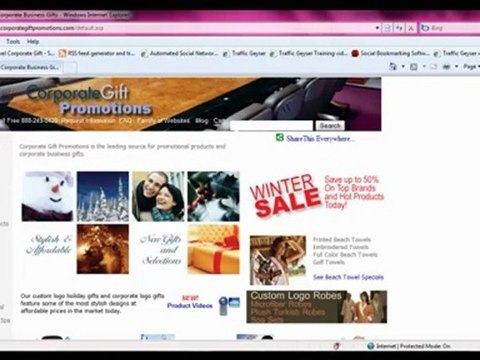Screen dimensions: 480x360
Task: Open the Request Information link
Action: [x=89, y=121]
